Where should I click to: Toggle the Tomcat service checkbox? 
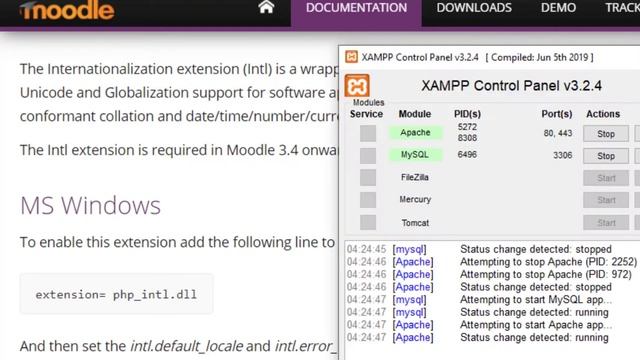368,222
